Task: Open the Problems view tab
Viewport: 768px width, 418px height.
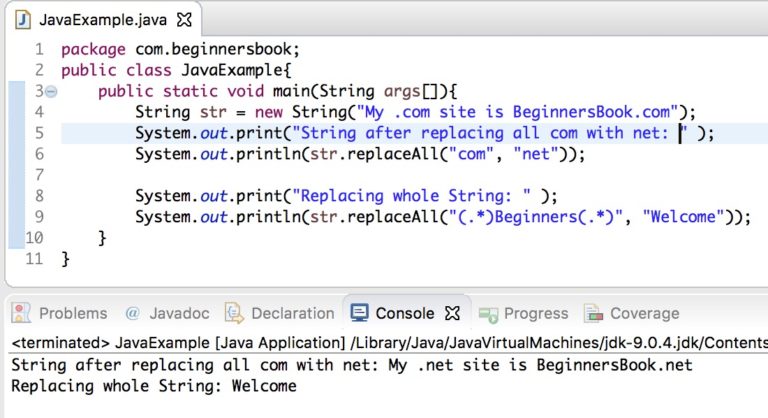Action: tap(59, 313)
